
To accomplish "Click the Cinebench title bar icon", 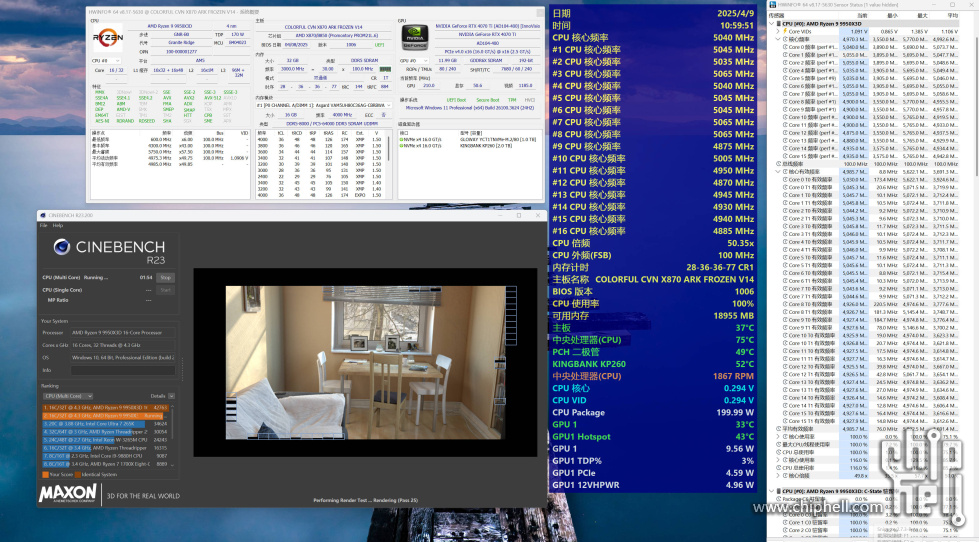I will tap(42, 215).
